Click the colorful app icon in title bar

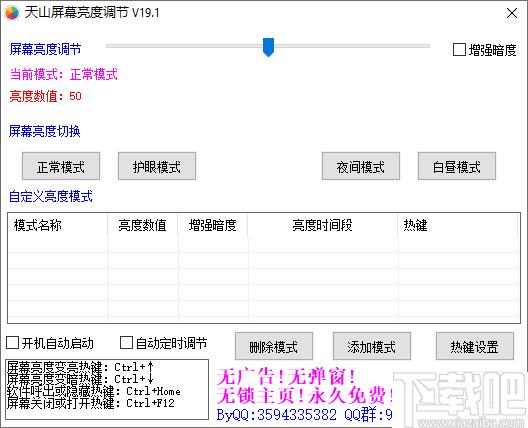[12, 13]
